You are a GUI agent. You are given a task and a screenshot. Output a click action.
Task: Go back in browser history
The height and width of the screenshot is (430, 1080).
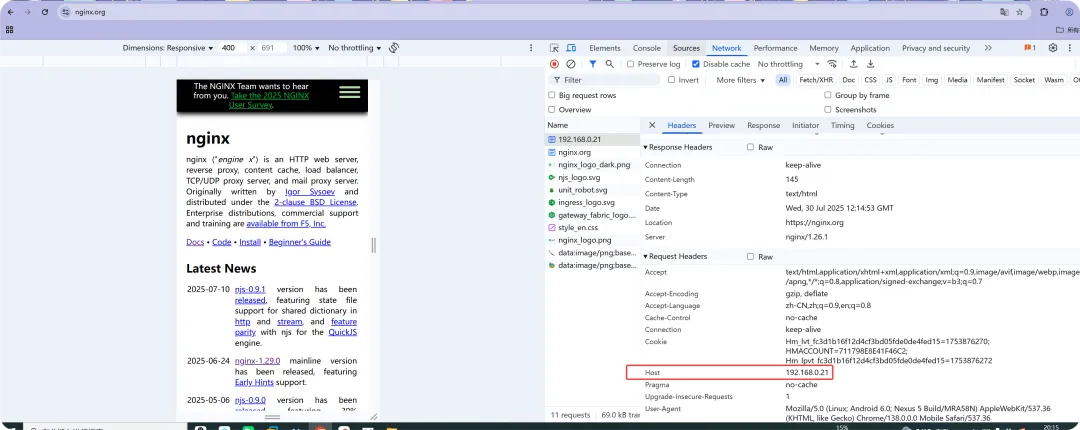(10, 12)
